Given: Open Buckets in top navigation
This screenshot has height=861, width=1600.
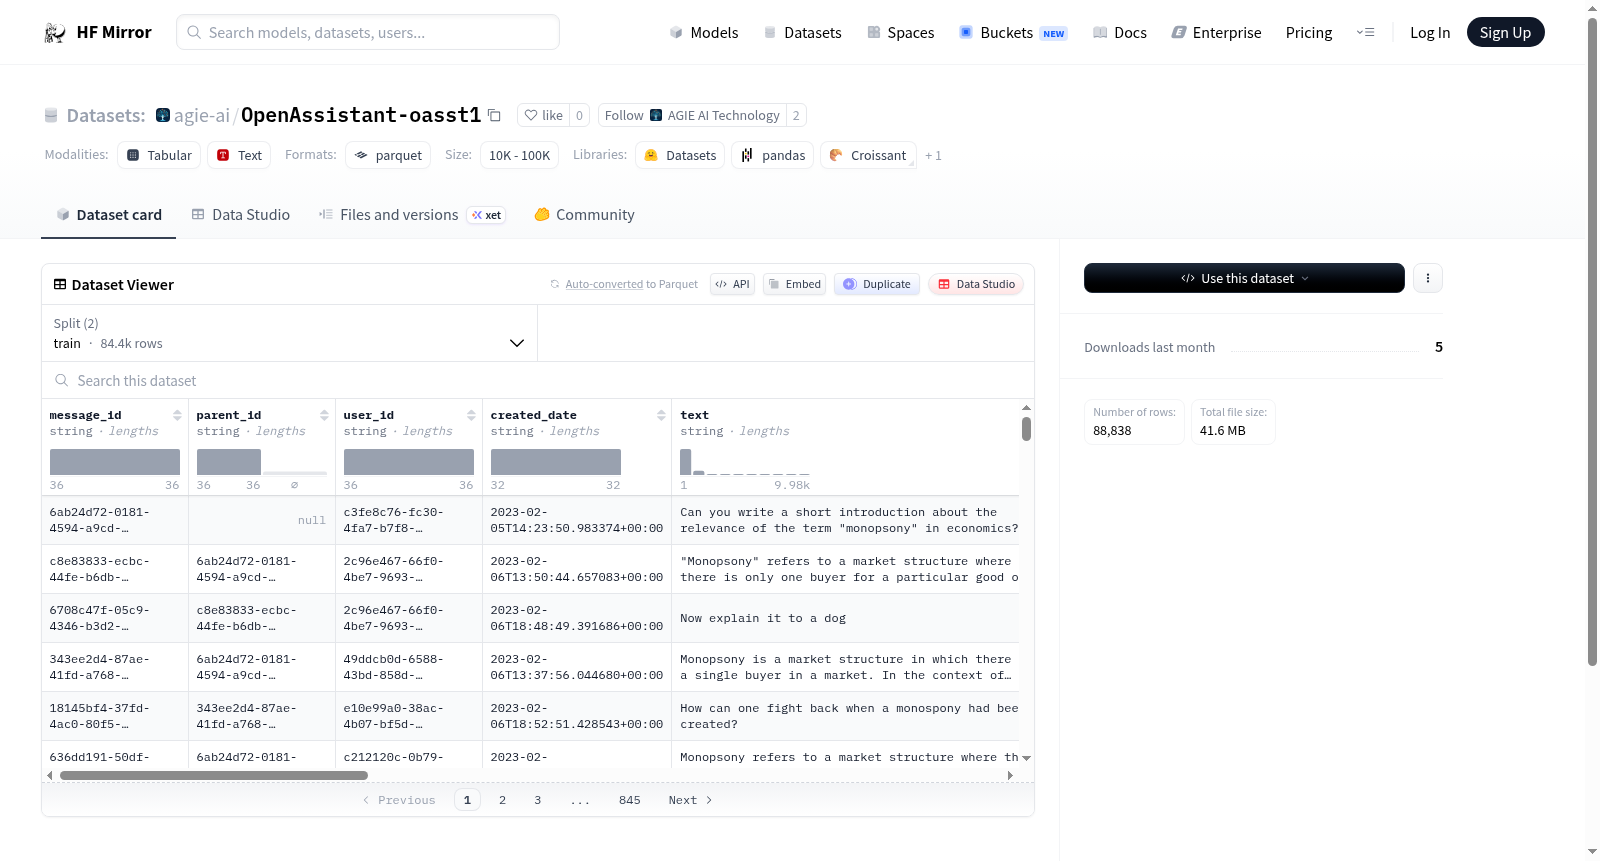Looking at the screenshot, I should (x=1012, y=32).
